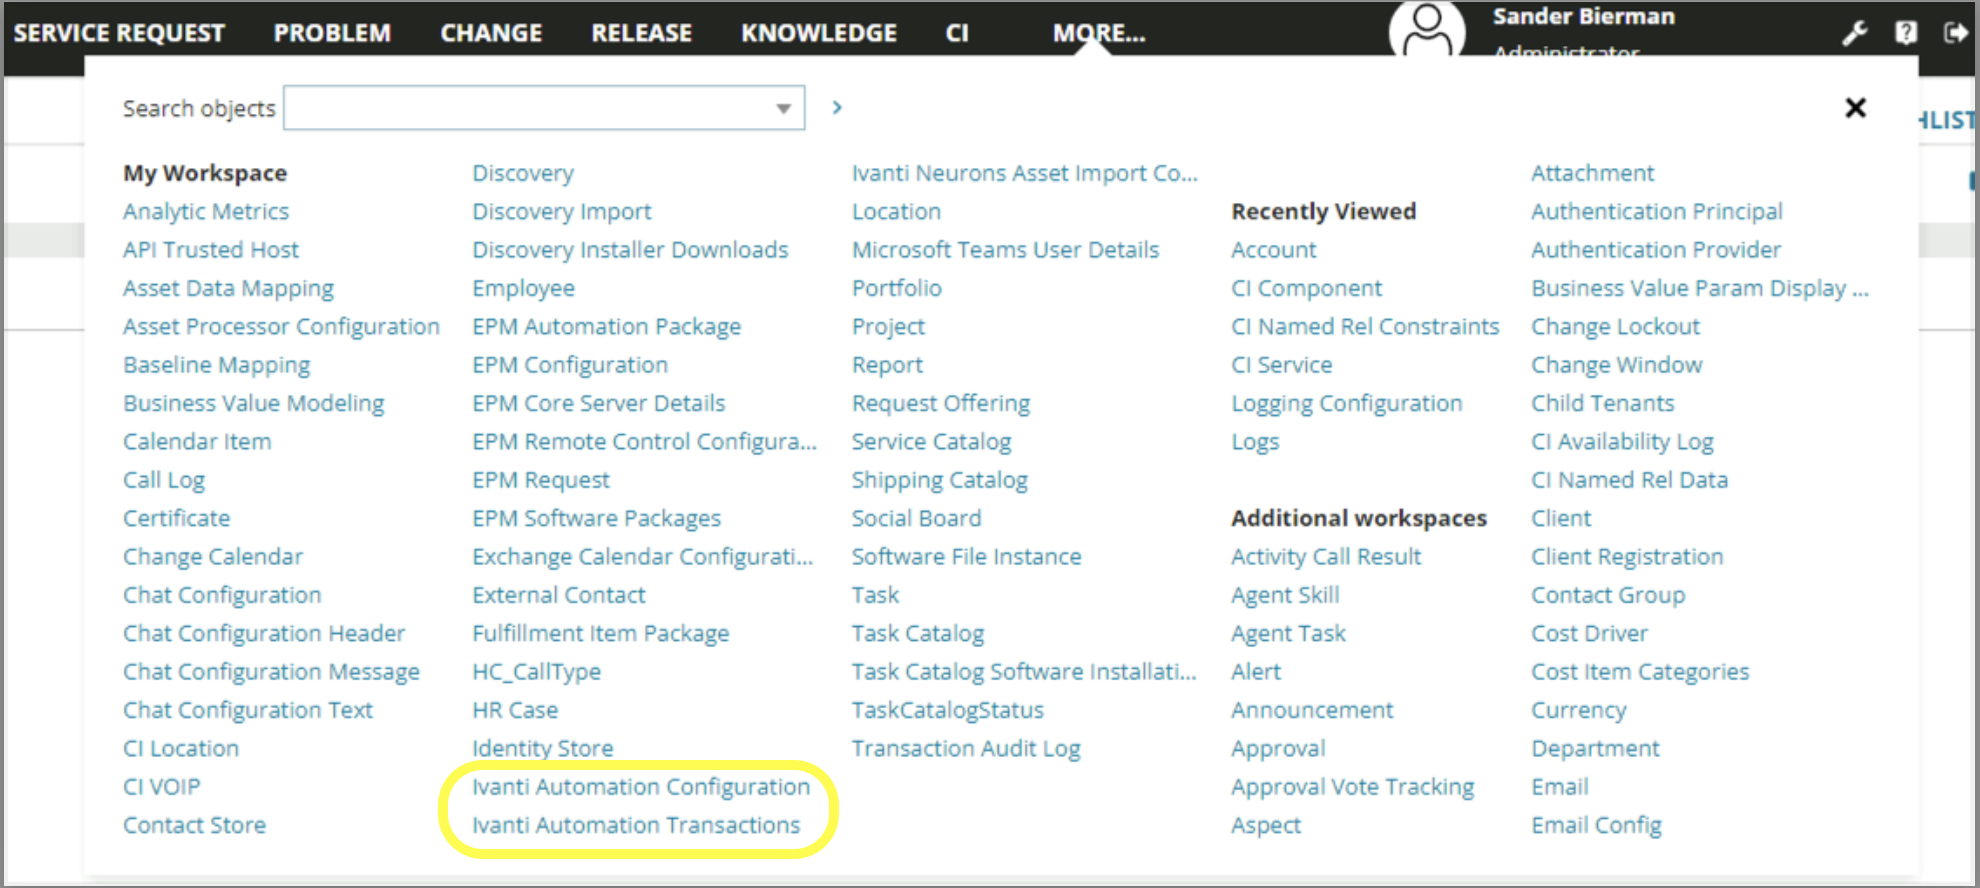
Task: Open Microsoft Teams User Details link
Action: 1005,250
